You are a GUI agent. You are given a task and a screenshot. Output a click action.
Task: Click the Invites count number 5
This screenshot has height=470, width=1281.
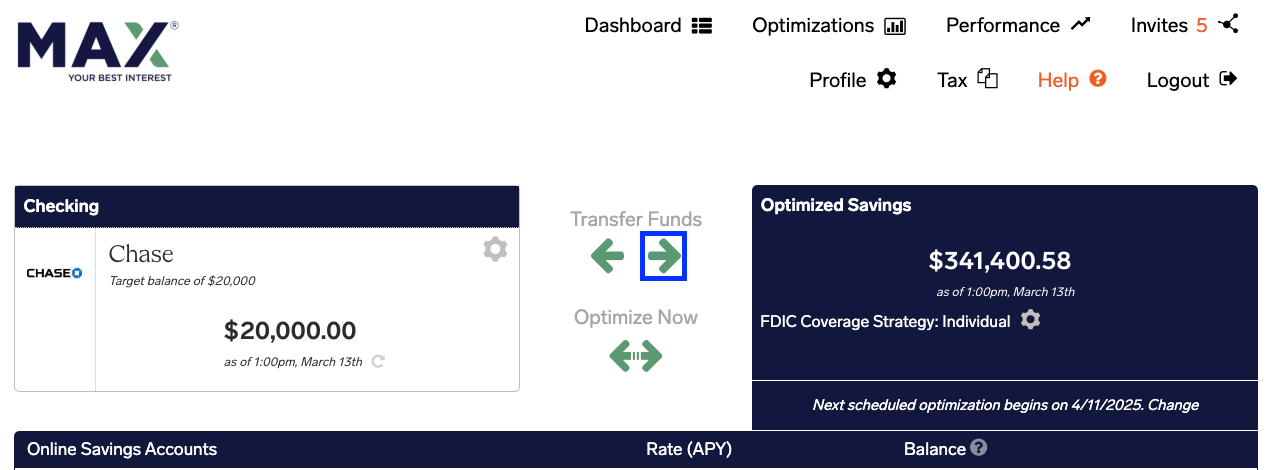(x=1202, y=26)
